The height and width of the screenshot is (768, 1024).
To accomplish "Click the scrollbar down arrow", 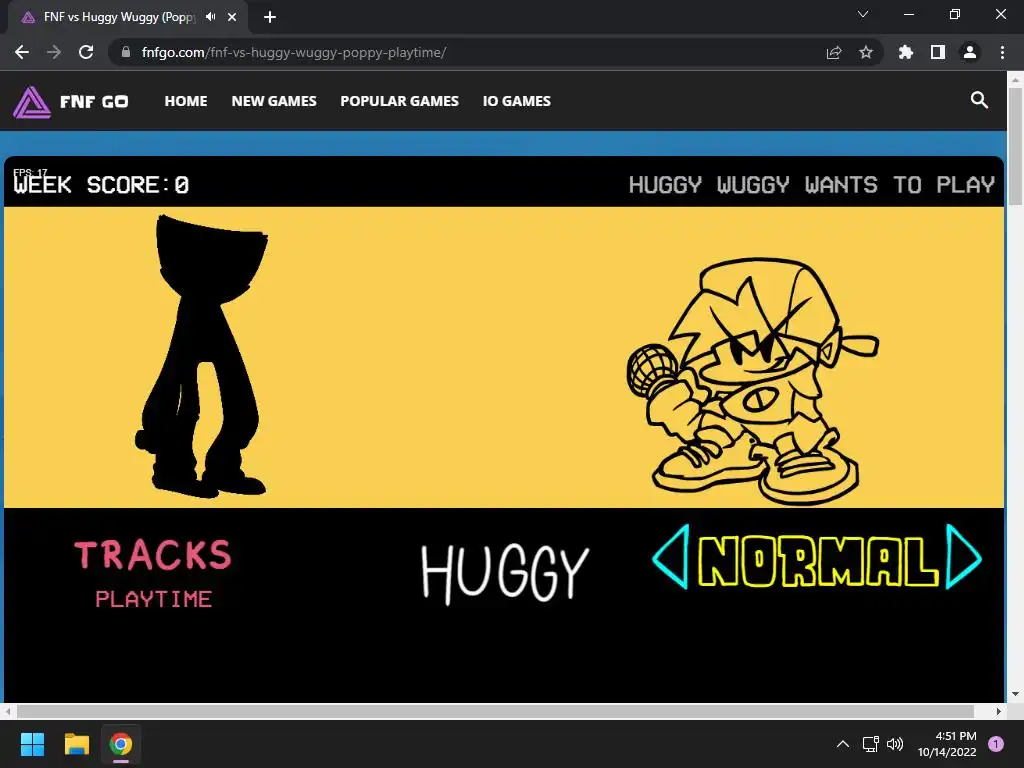I will [x=1015, y=694].
